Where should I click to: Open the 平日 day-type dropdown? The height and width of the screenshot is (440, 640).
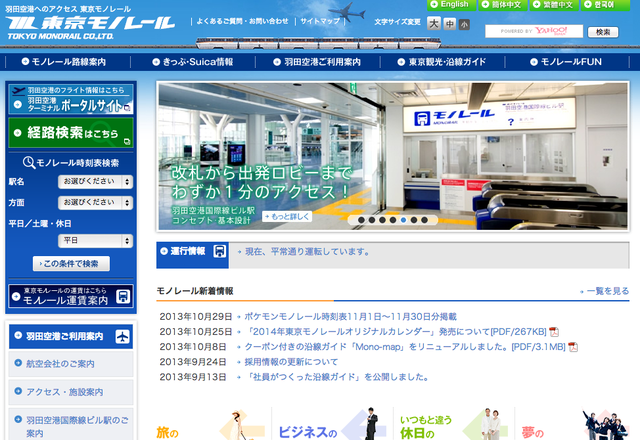(x=96, y=241)
